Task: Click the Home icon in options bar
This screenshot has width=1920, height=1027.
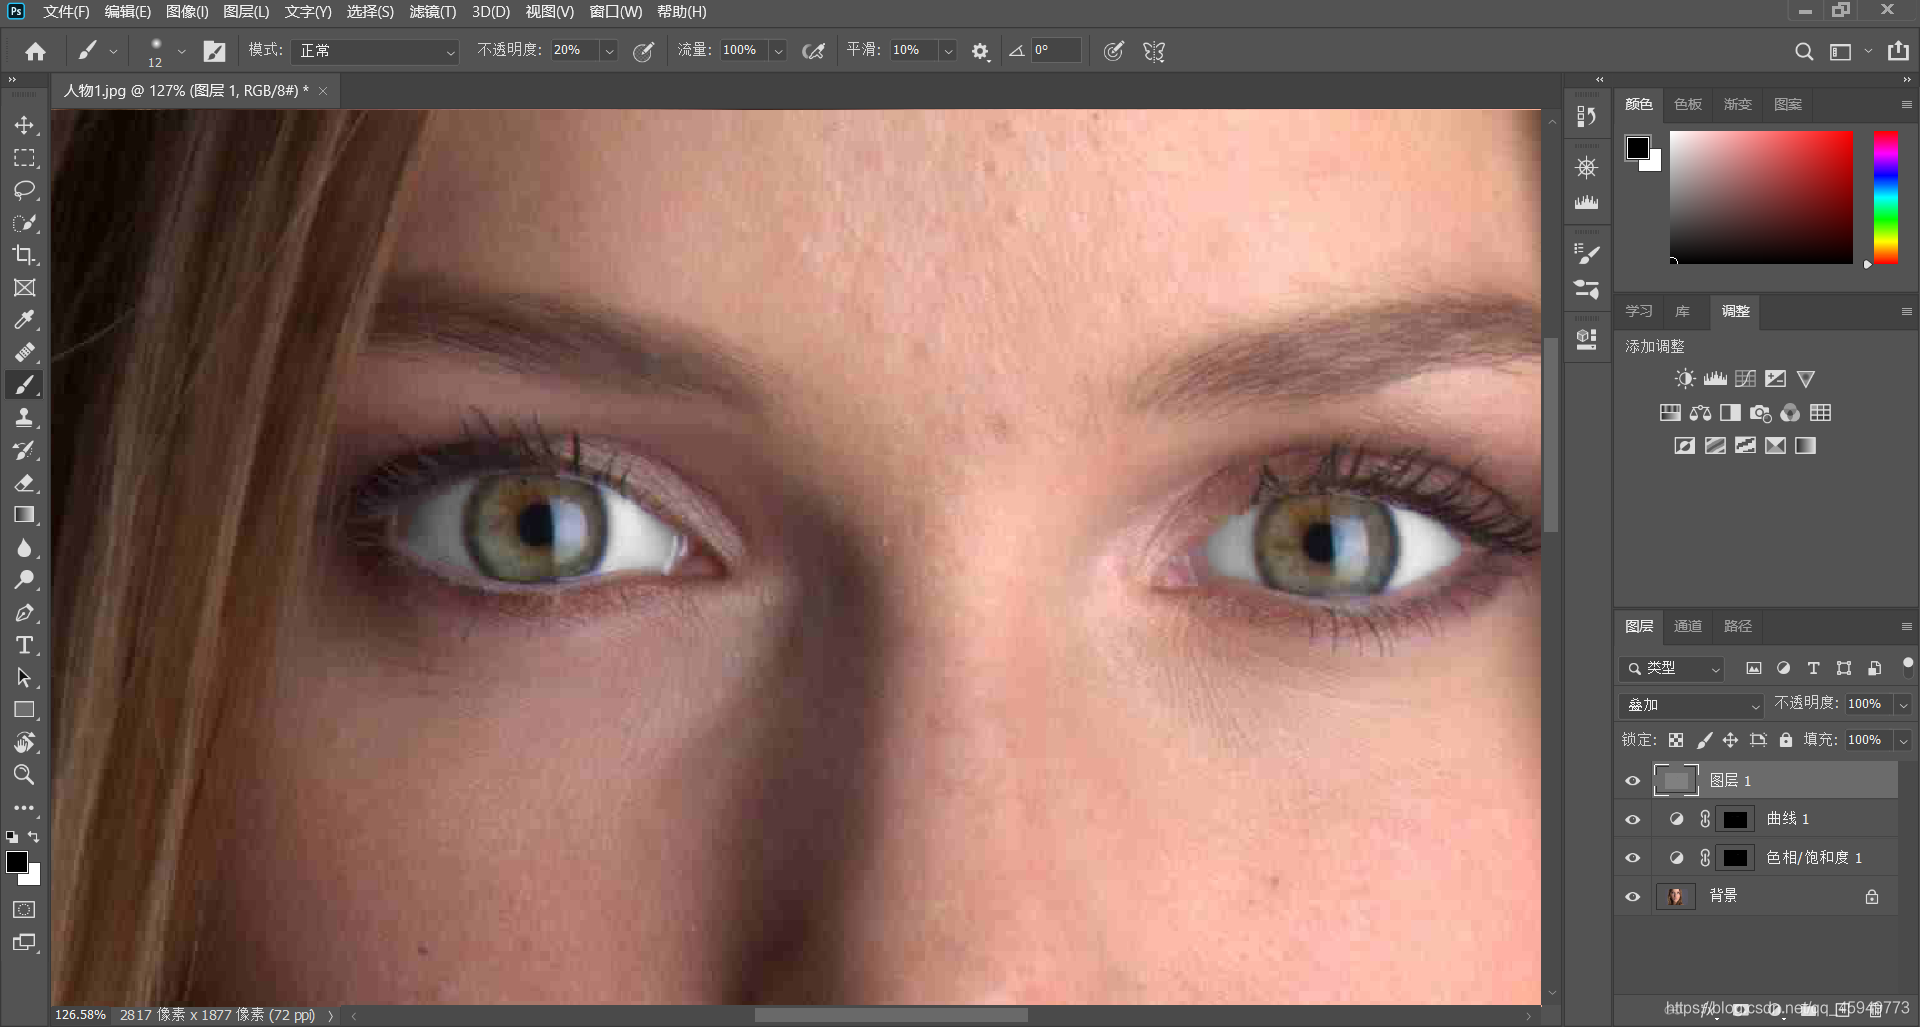Action: [36, 51]
